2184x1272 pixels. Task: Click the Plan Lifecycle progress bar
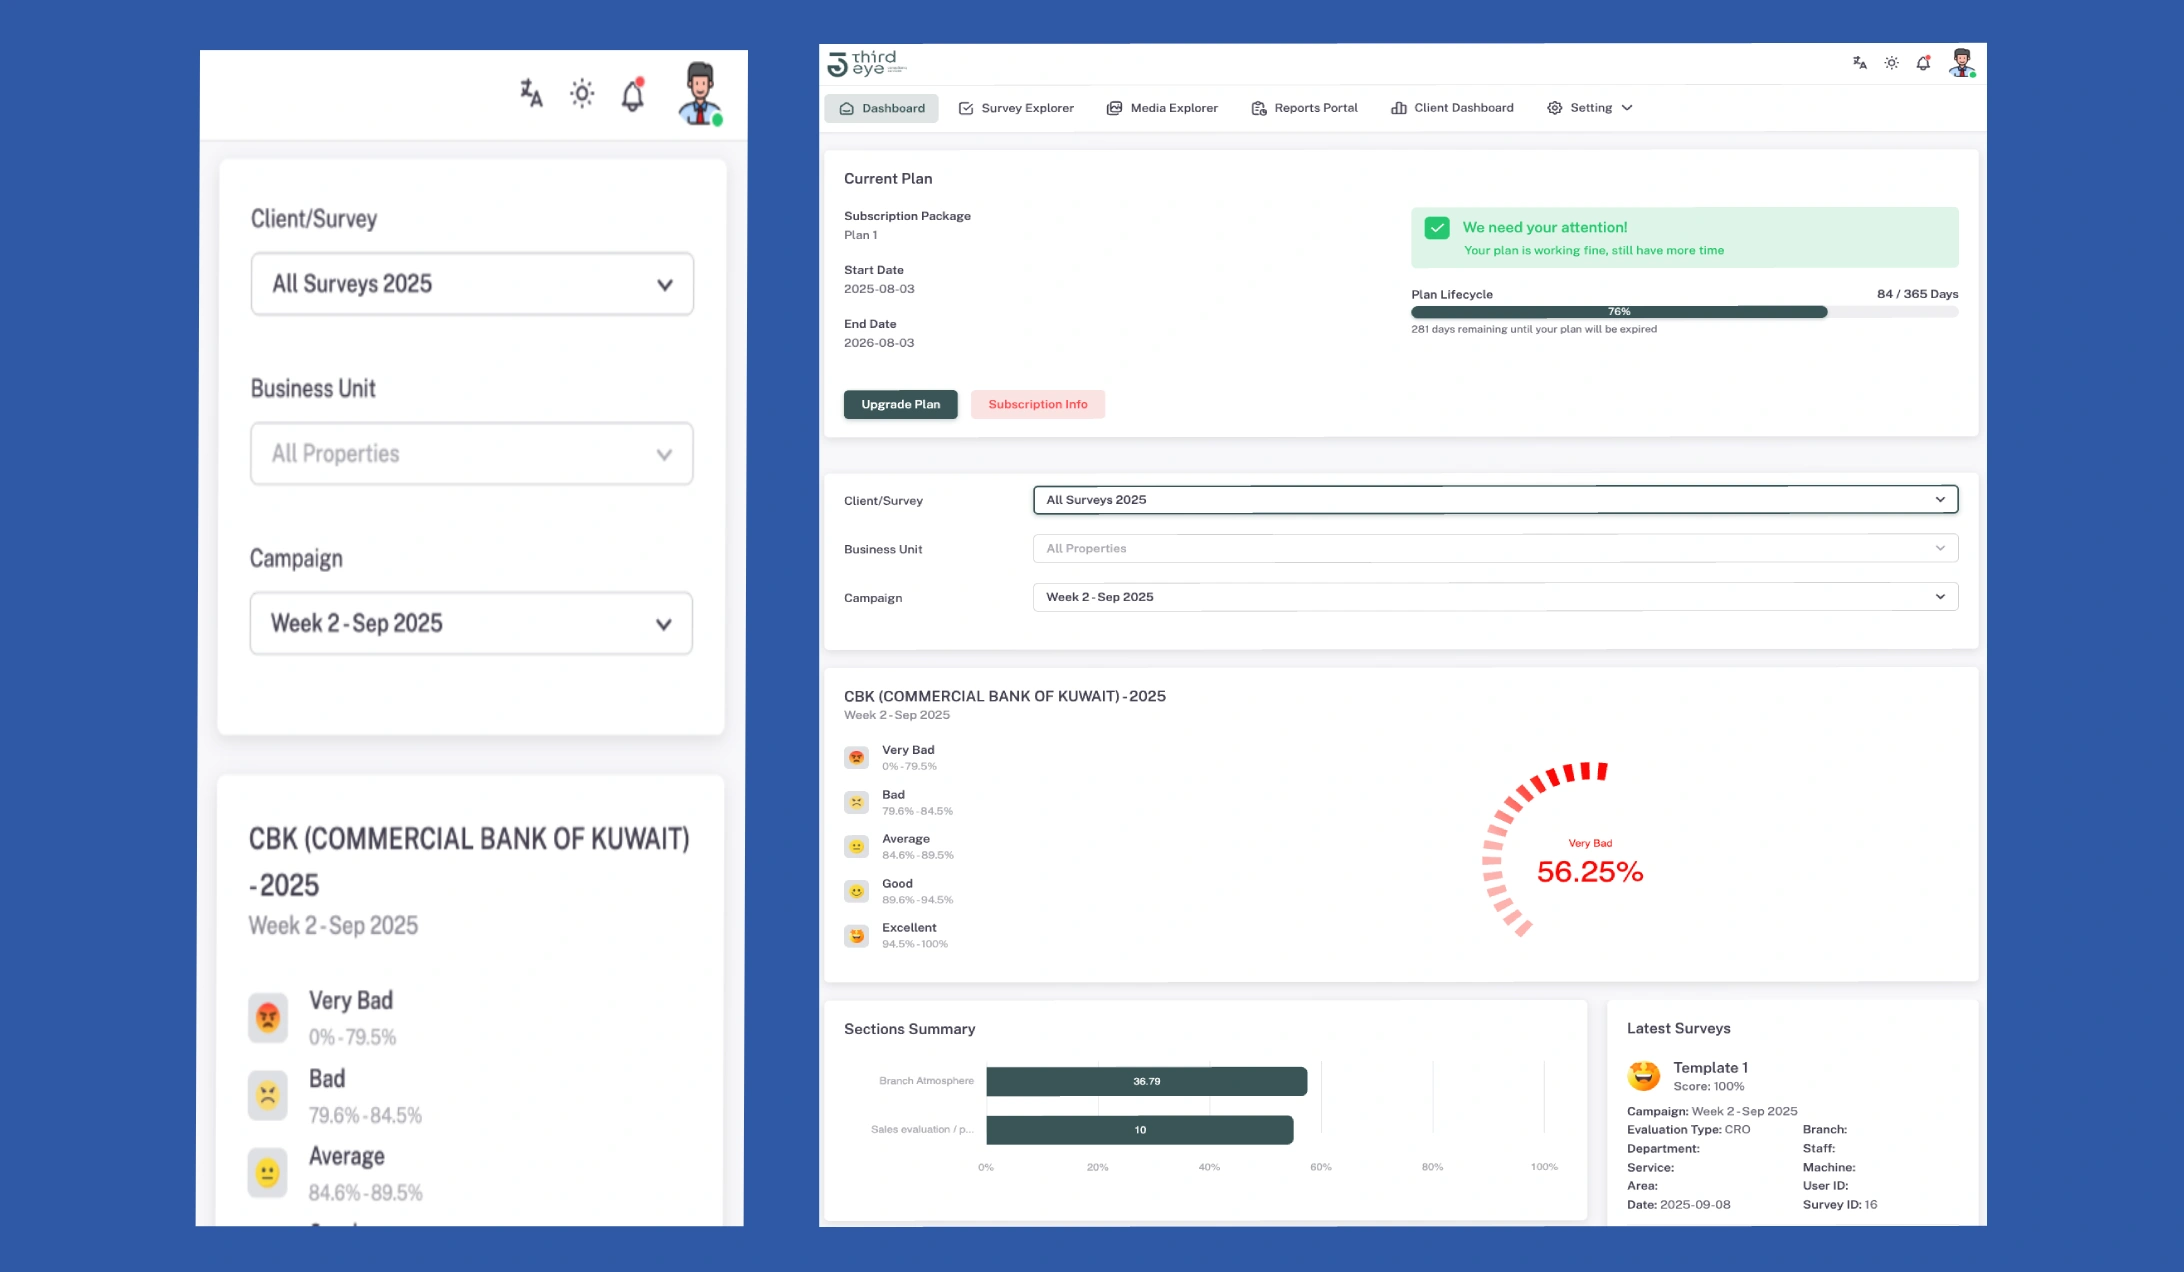(x=1618, y=312)
